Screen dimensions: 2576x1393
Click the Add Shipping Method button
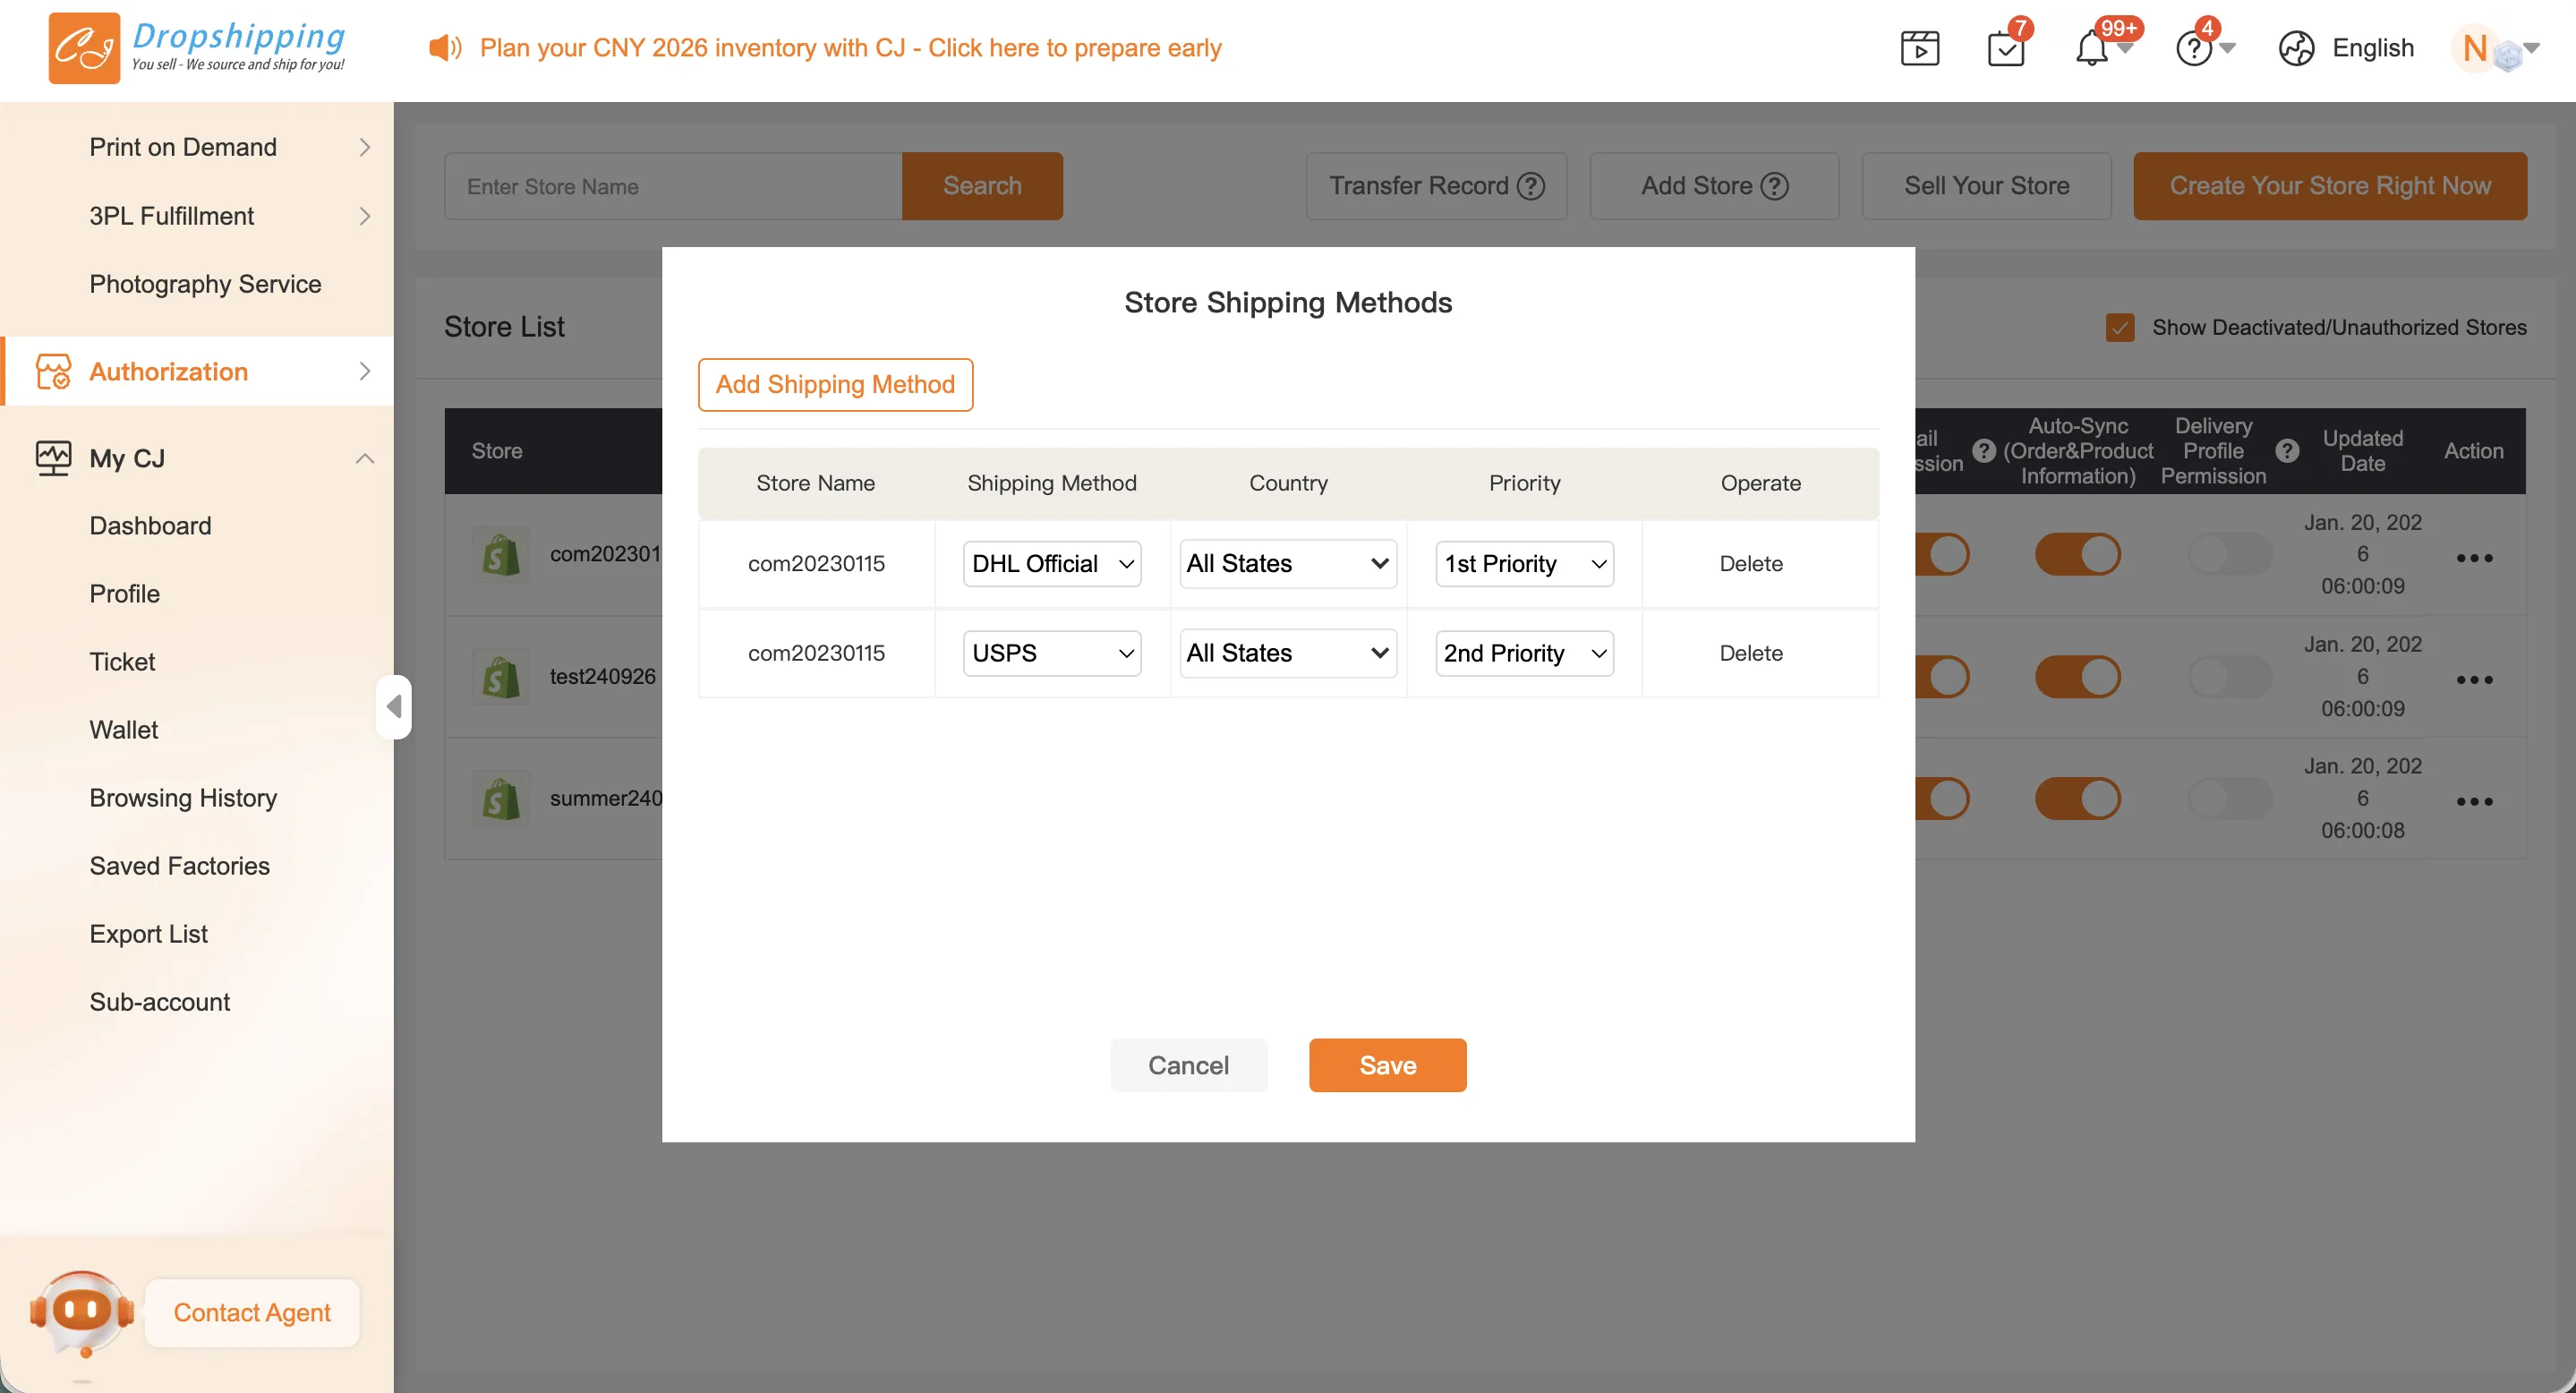click(835, 384)
